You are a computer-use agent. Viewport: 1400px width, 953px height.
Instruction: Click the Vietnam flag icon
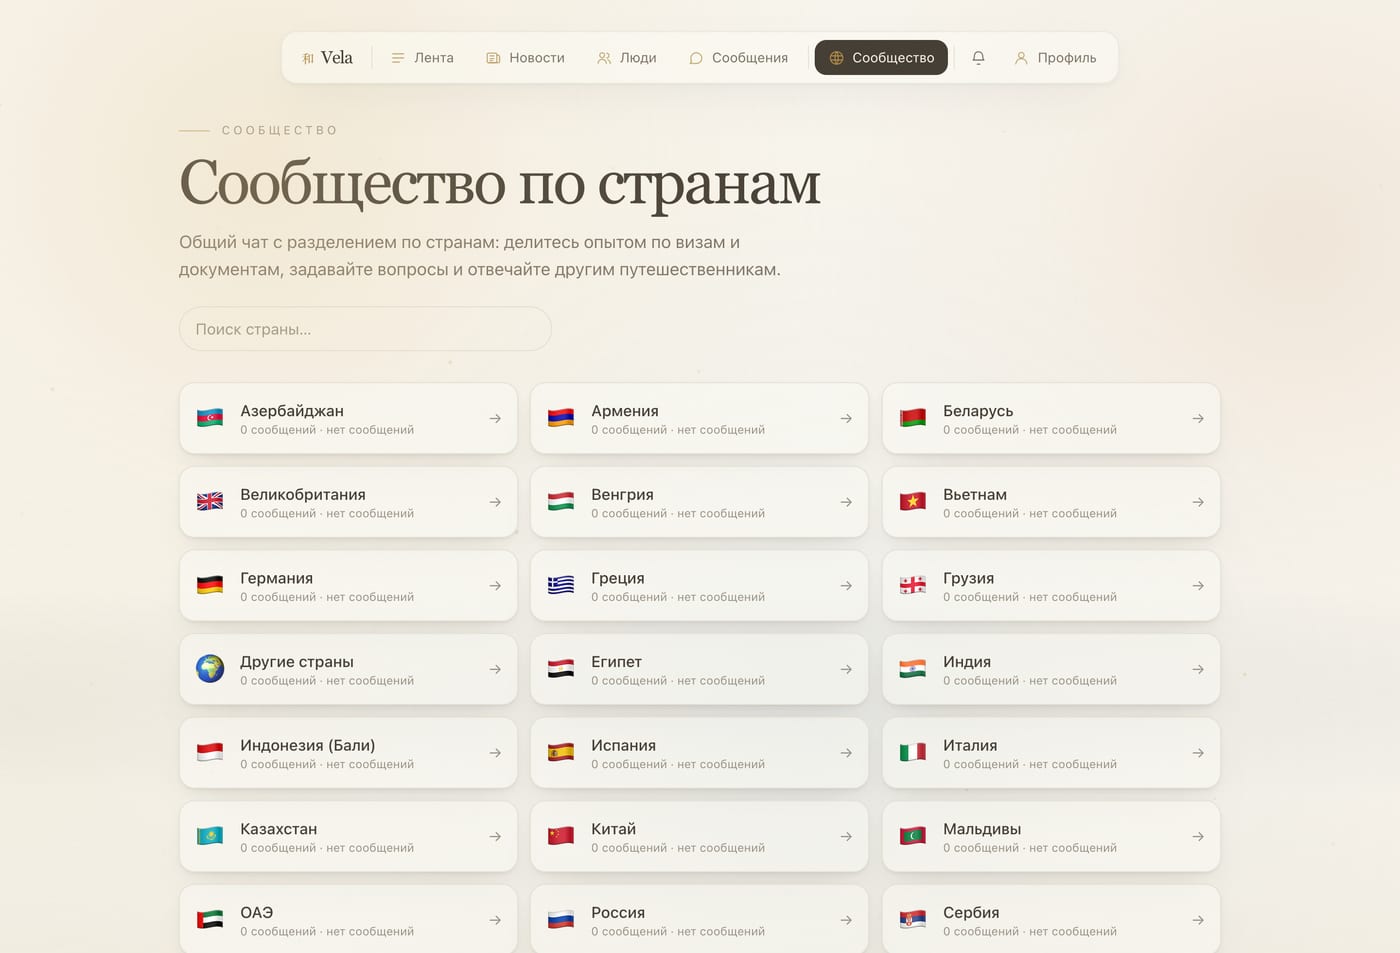tap(913, 502)
